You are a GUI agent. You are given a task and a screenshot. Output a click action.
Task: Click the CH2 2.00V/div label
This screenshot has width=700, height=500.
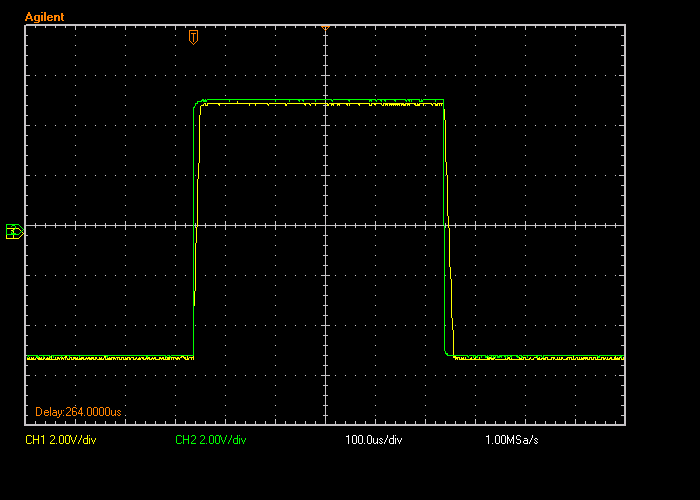[211, 440]
